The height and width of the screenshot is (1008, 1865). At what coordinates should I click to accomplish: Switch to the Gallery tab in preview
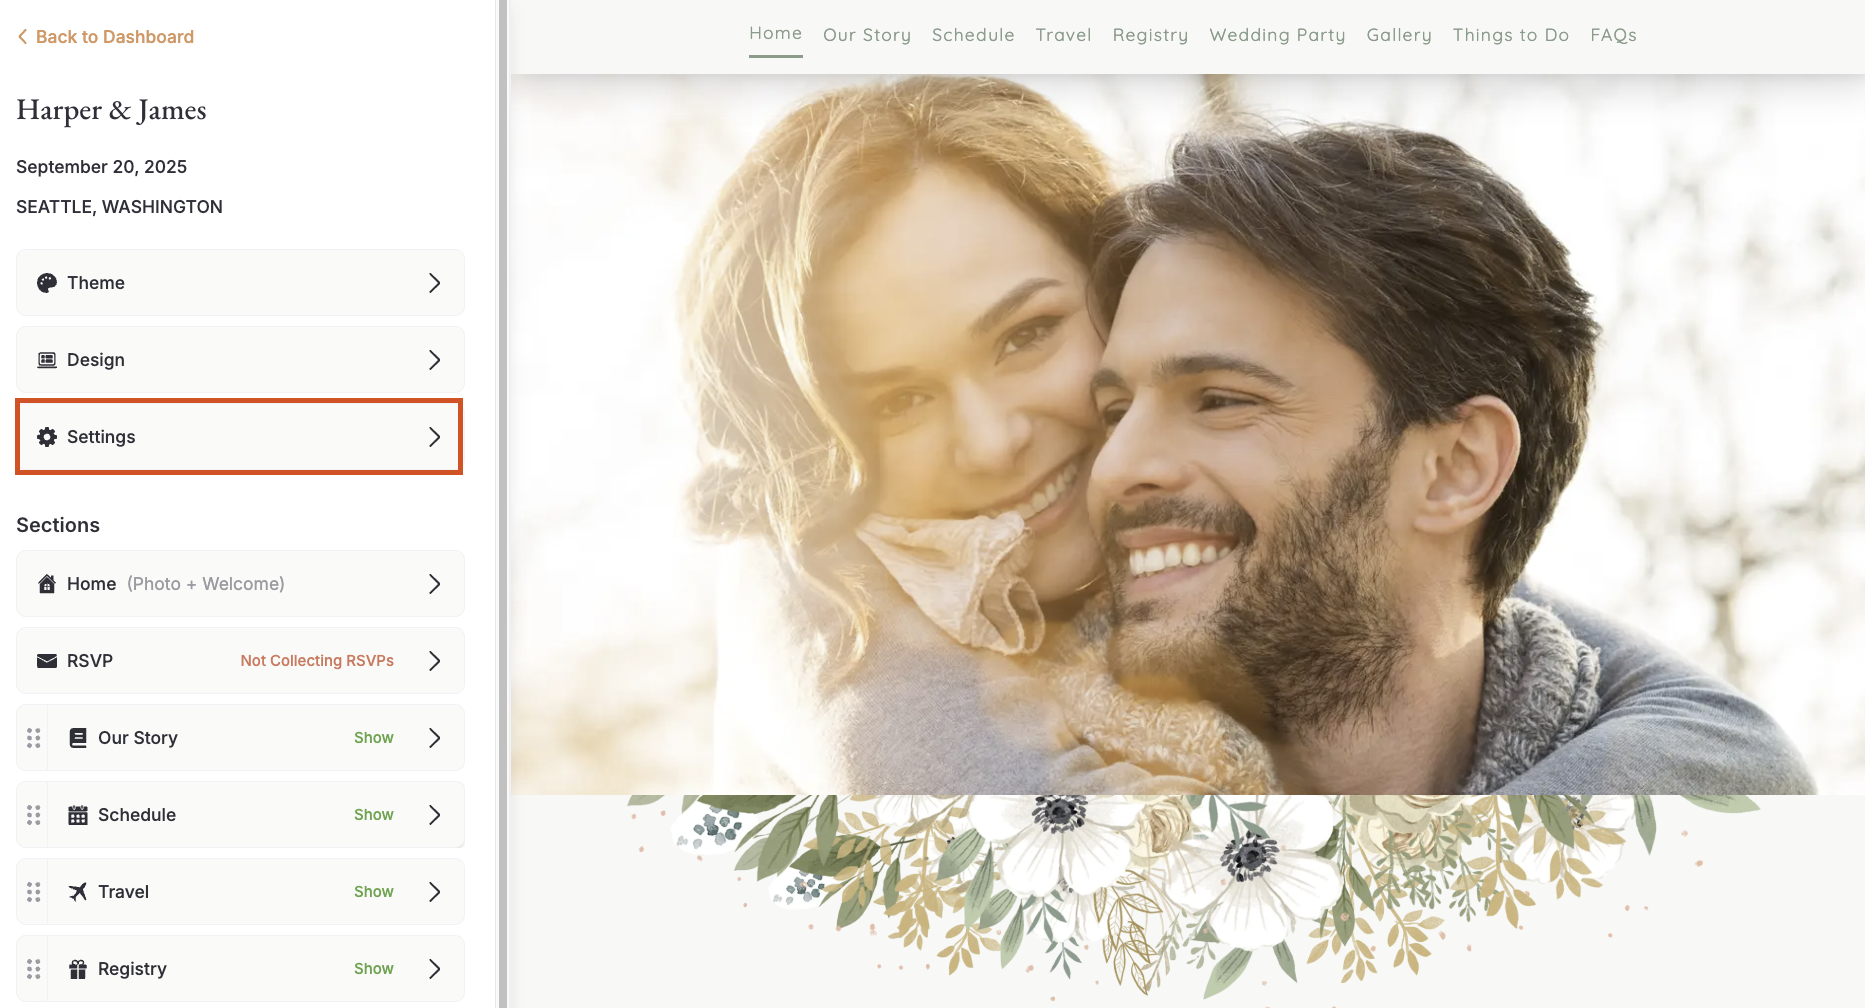point(1399,35)
